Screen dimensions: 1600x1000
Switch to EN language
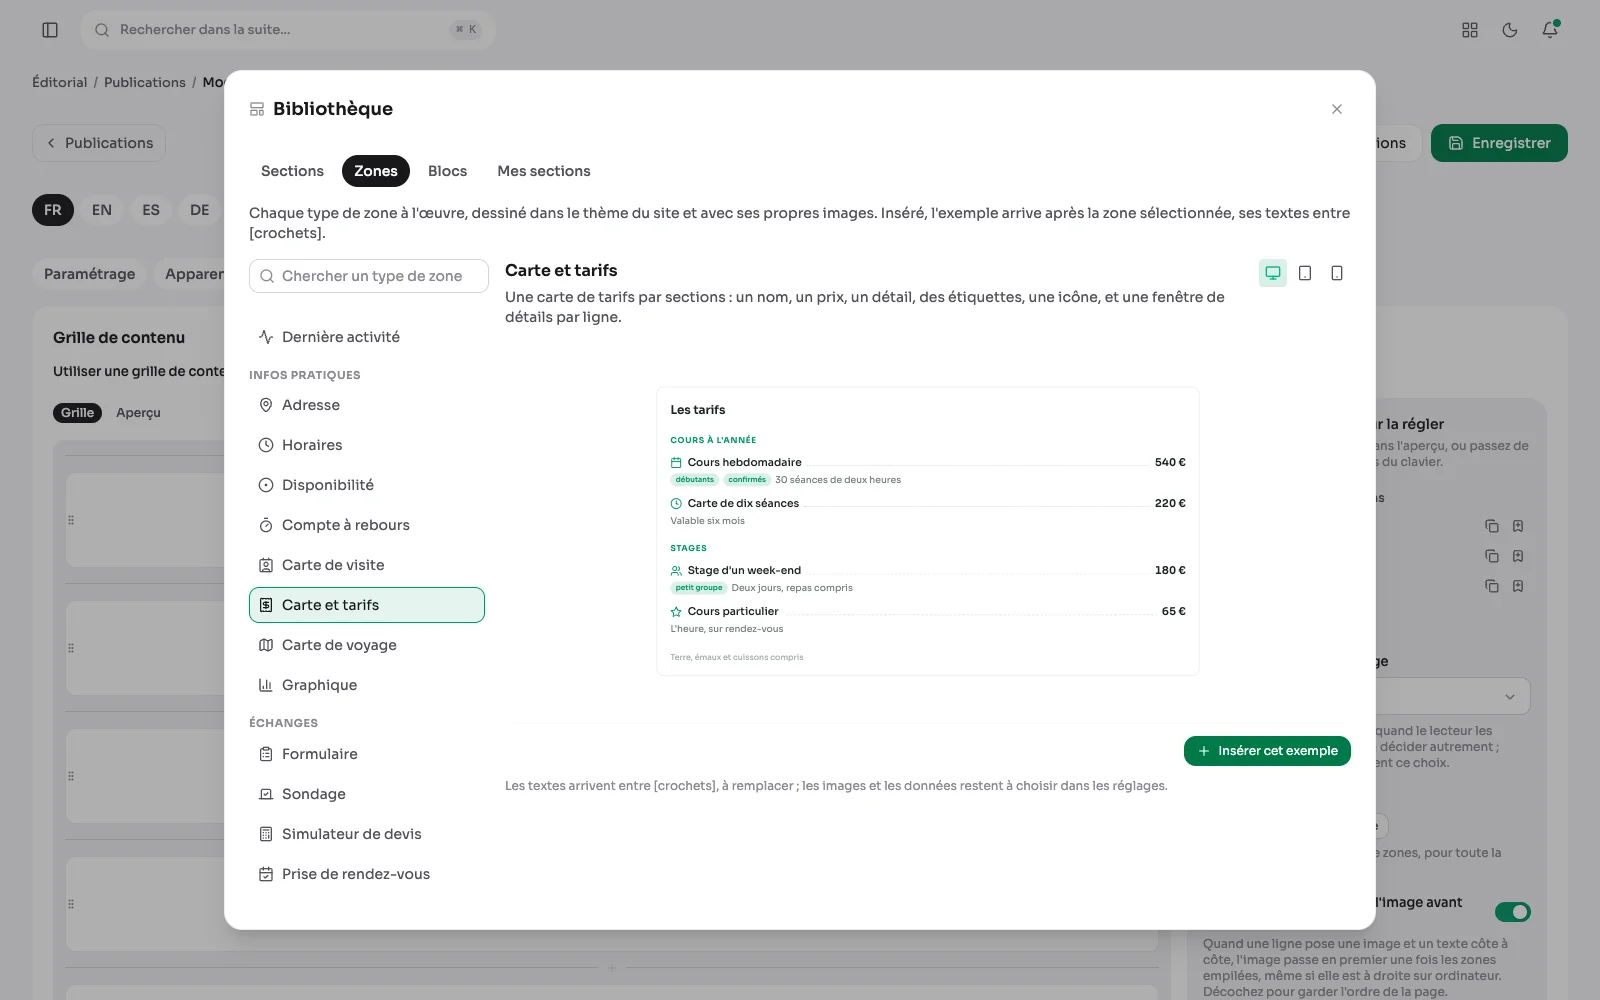[102, 210]
